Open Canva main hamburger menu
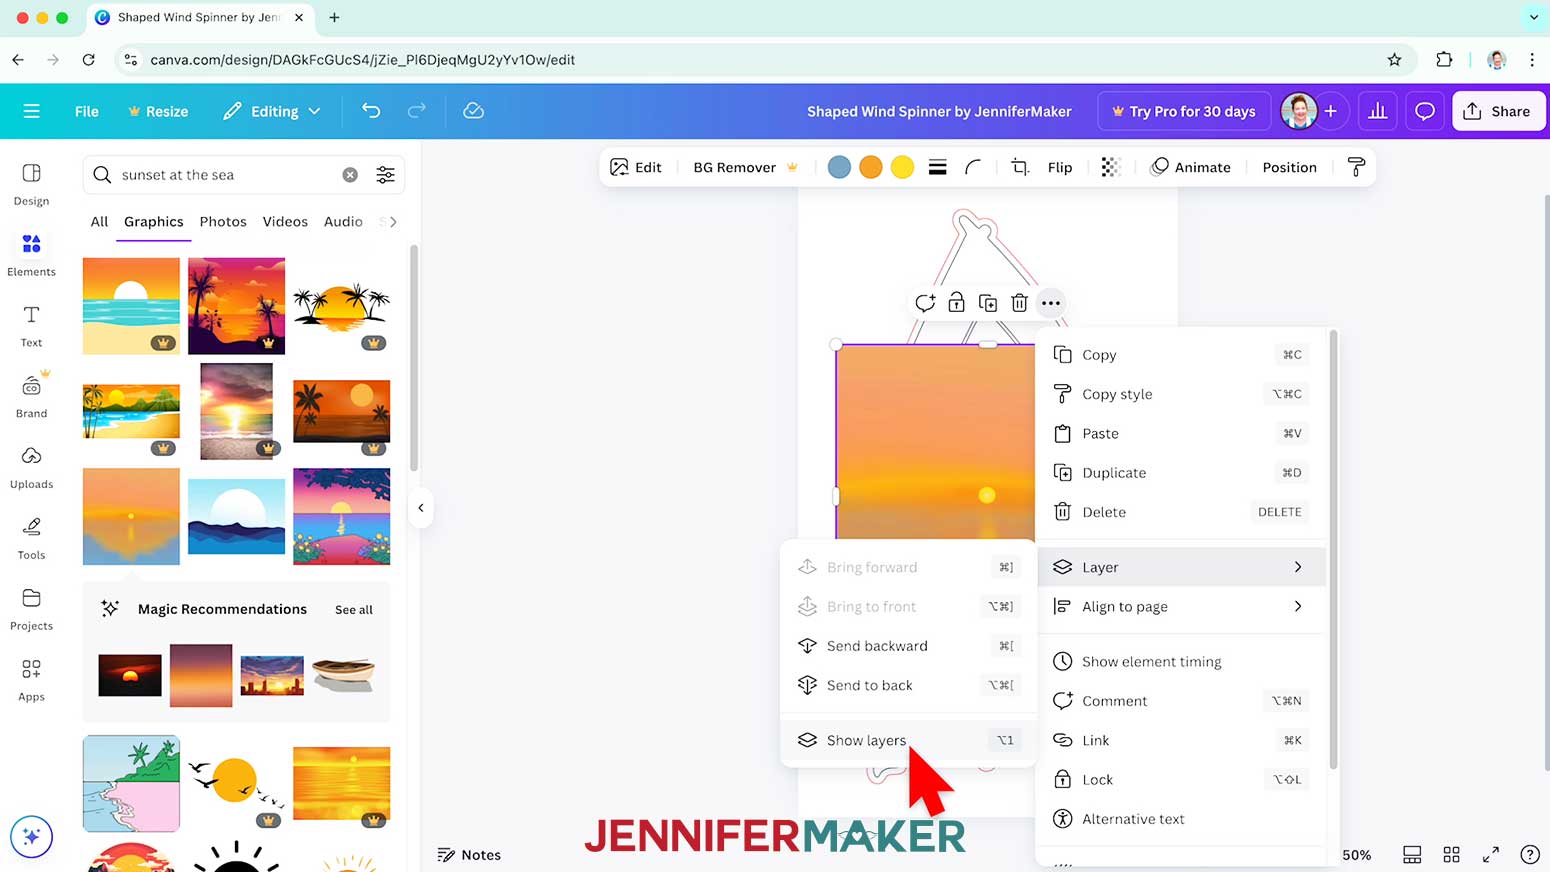The height and width of the screenshot is (872, 1550). tap(32, 111)
